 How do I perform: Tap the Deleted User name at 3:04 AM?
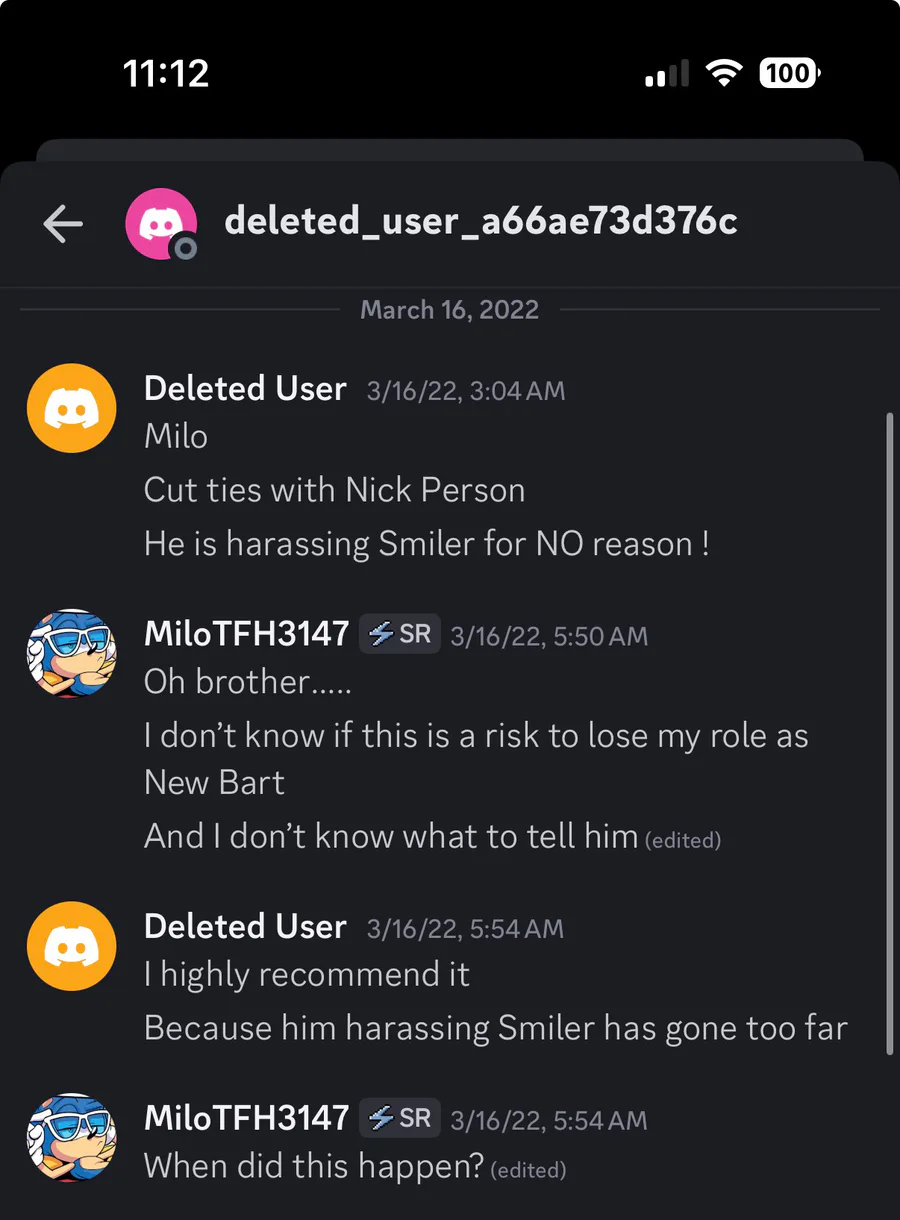point(245,389)
